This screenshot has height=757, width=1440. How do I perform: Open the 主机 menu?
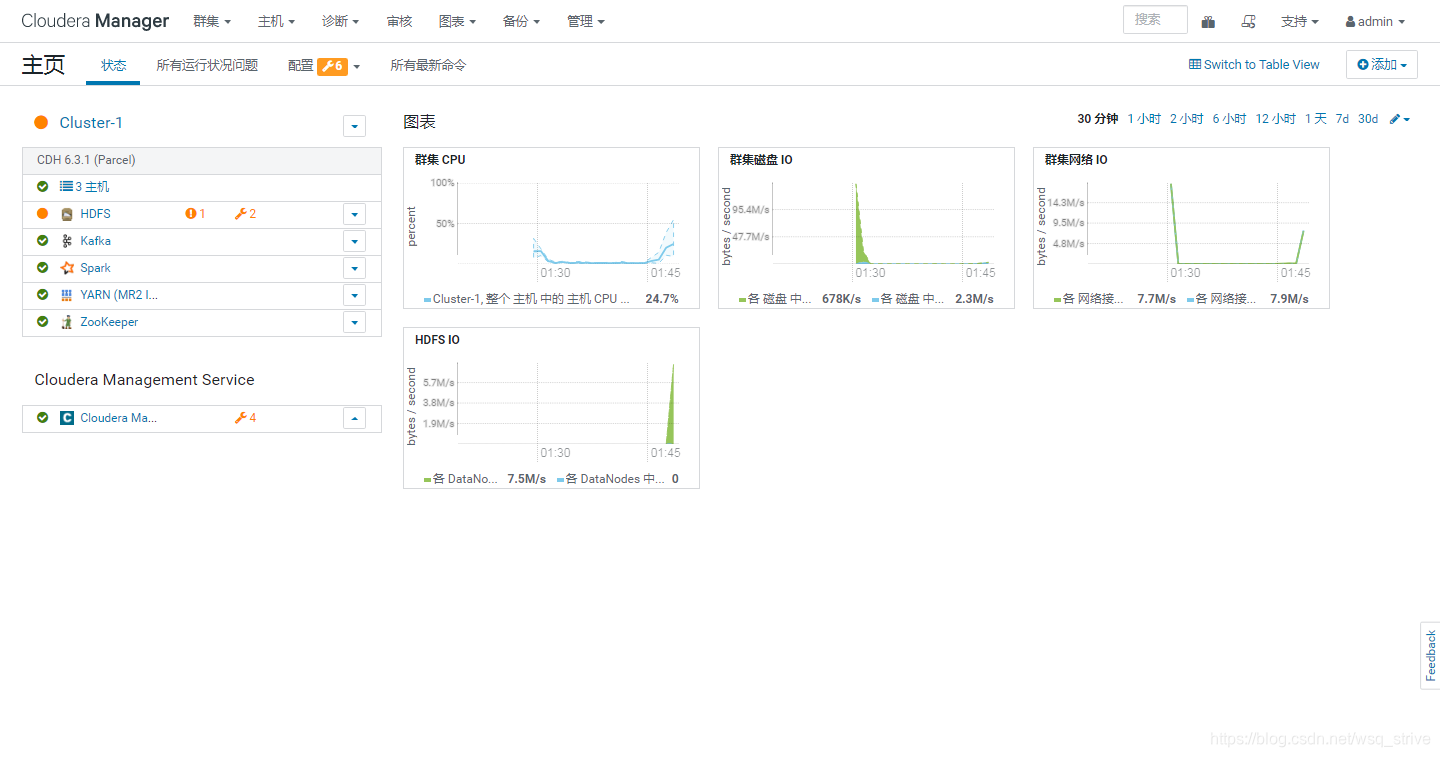276,21
